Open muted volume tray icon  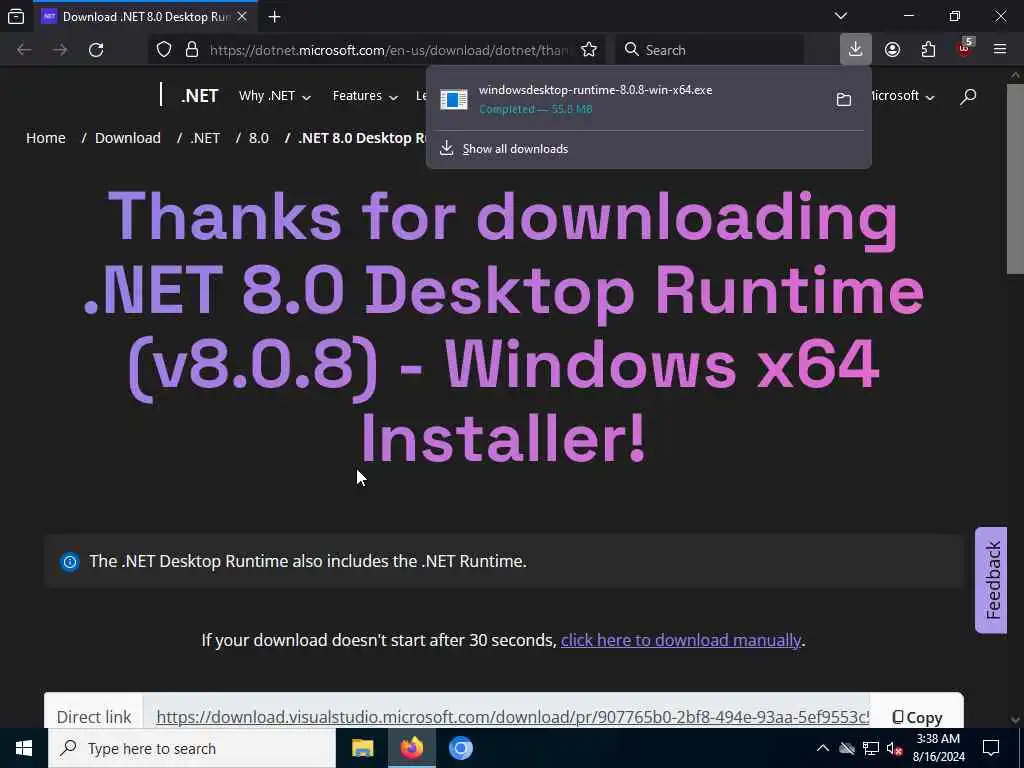(x=894, y=748)
